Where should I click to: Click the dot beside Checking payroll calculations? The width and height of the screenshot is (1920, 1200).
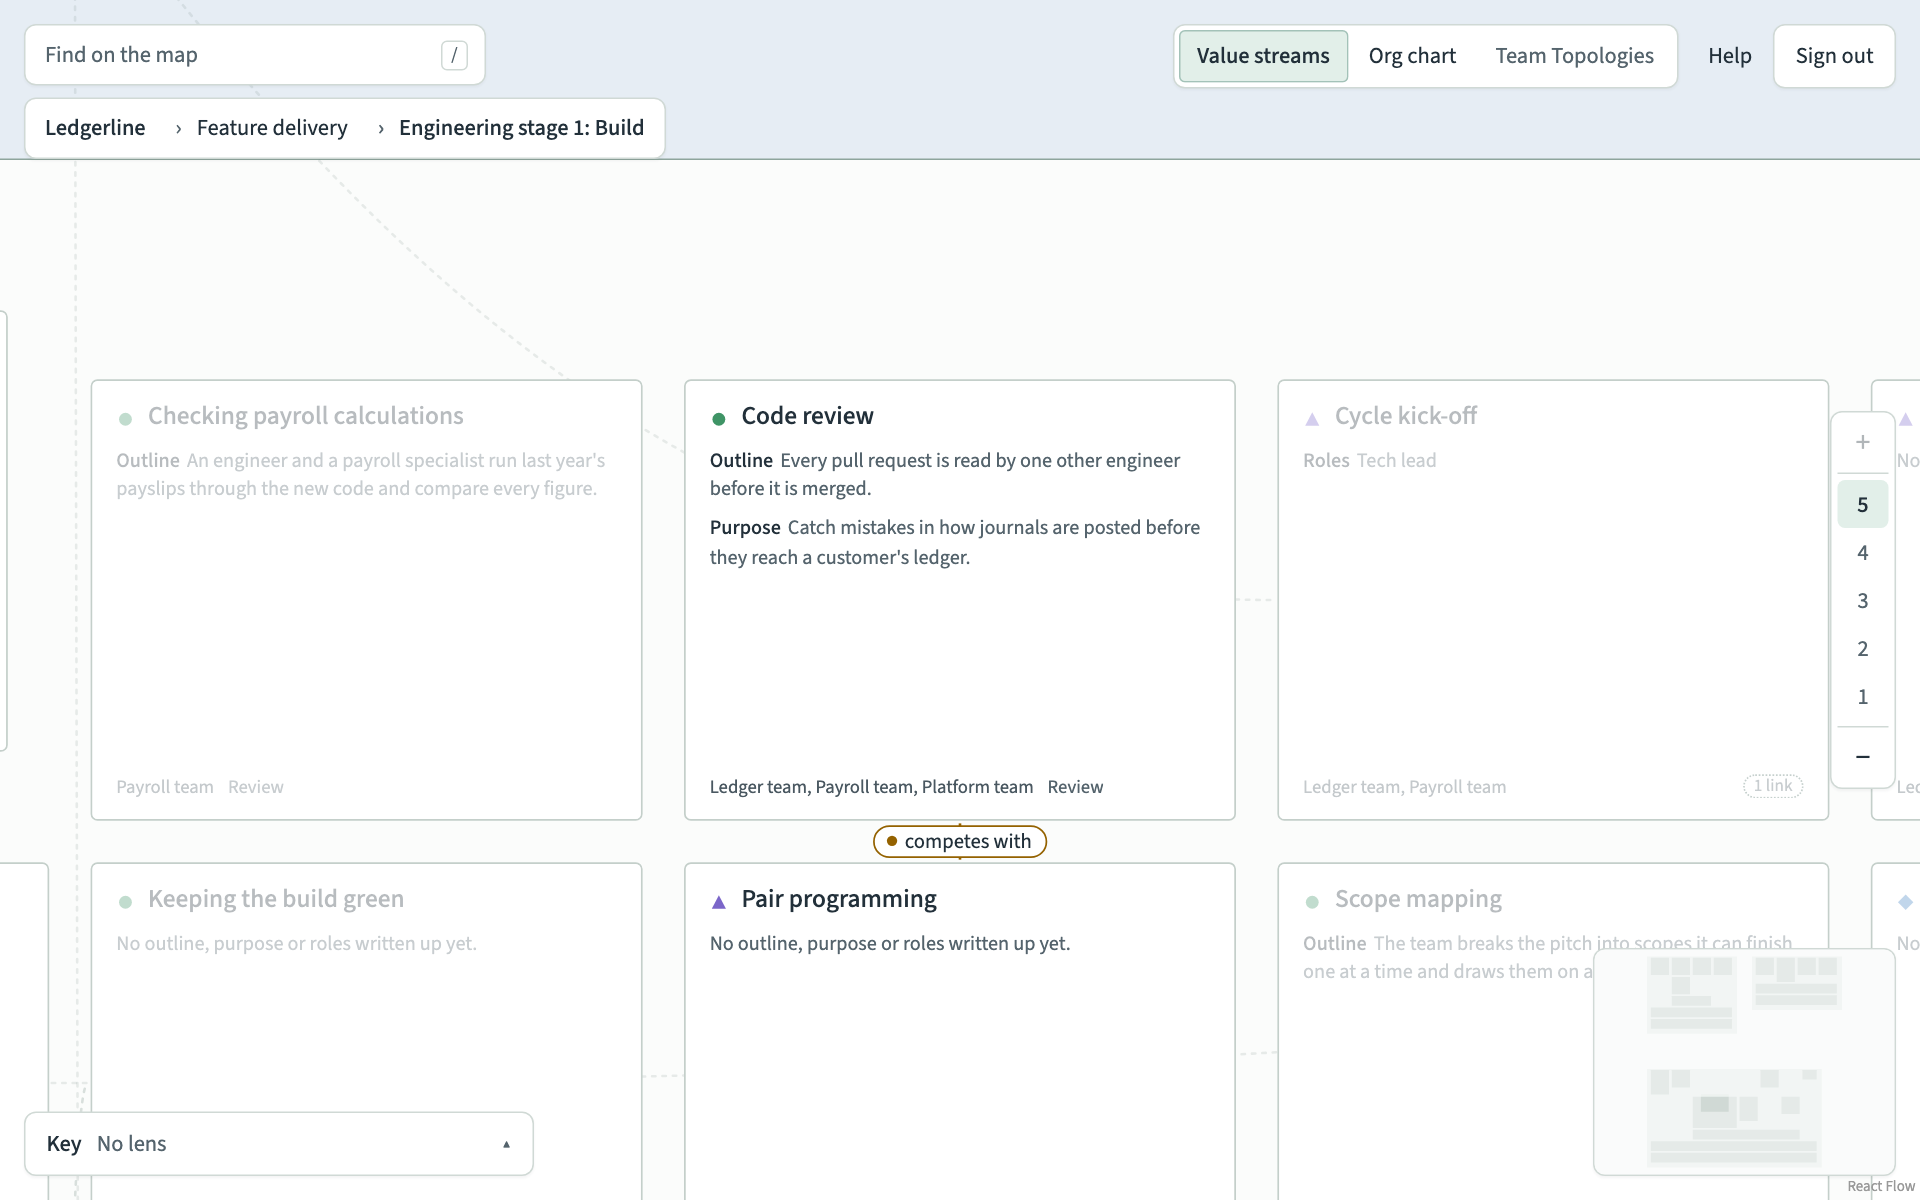pos(125,418)
